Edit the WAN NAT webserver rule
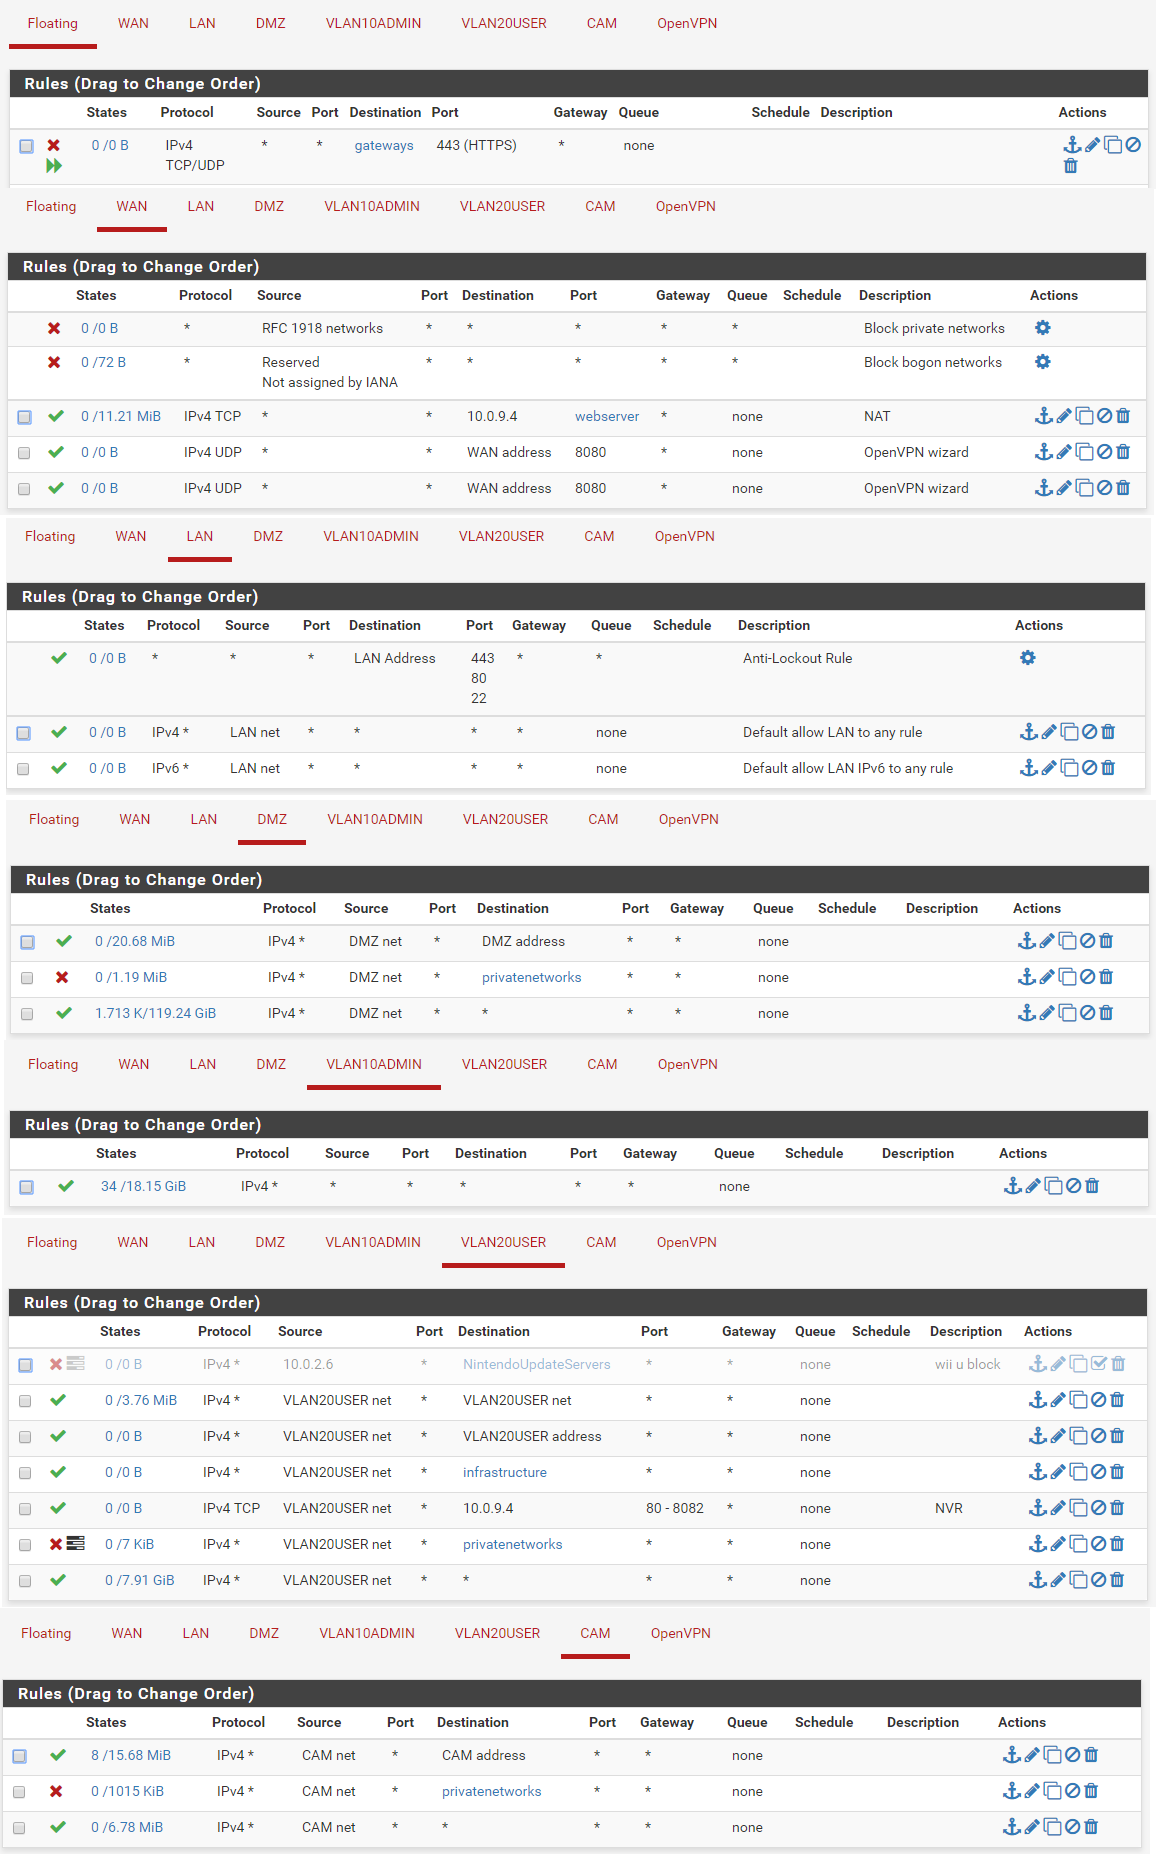Image resolution: width=1156 pixels, height=1868 pixels. tap(1064, 416)
